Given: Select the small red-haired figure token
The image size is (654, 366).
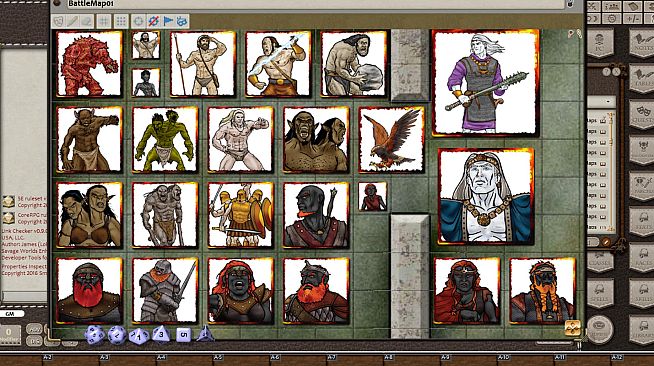Looking at the screenshot, I should pyautogui.click(x=372, y=196).
